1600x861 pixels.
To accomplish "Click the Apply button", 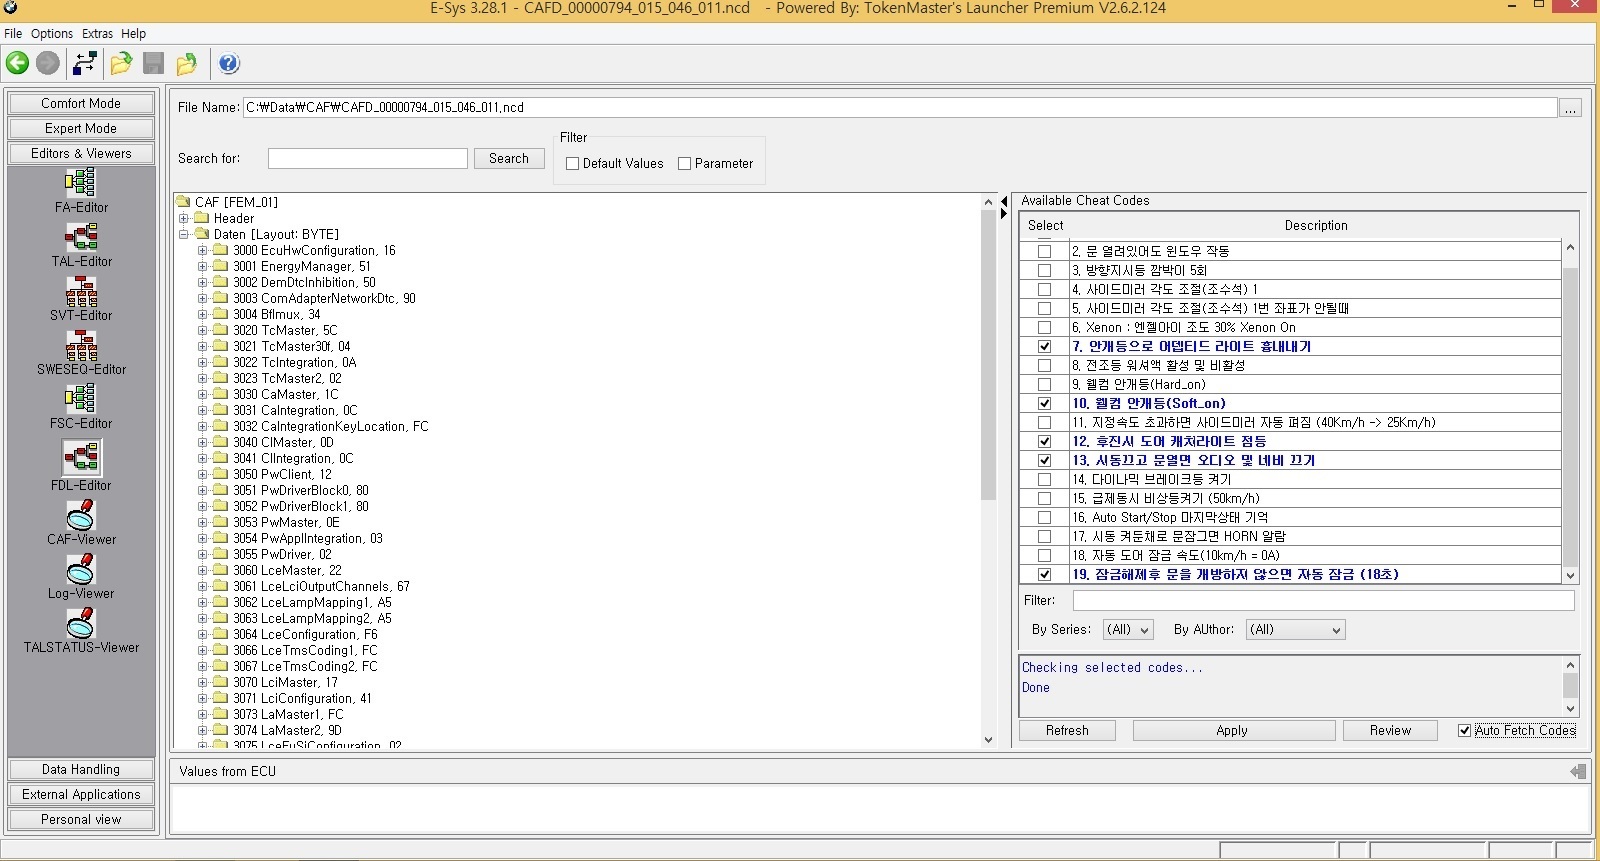I will pyautogui.click(x=1232, y=730).
